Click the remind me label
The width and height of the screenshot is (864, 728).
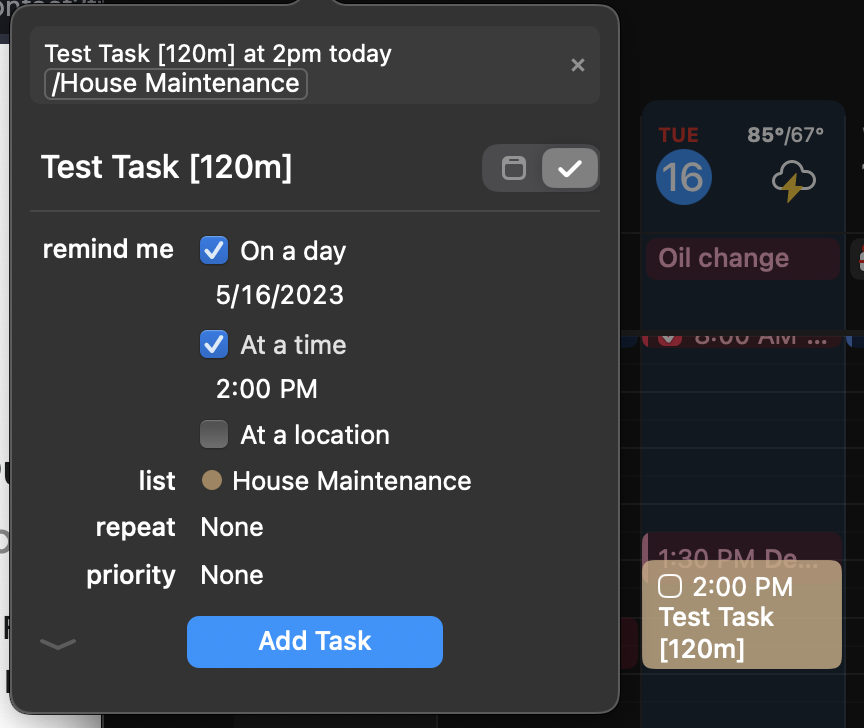tap(108, 249)
